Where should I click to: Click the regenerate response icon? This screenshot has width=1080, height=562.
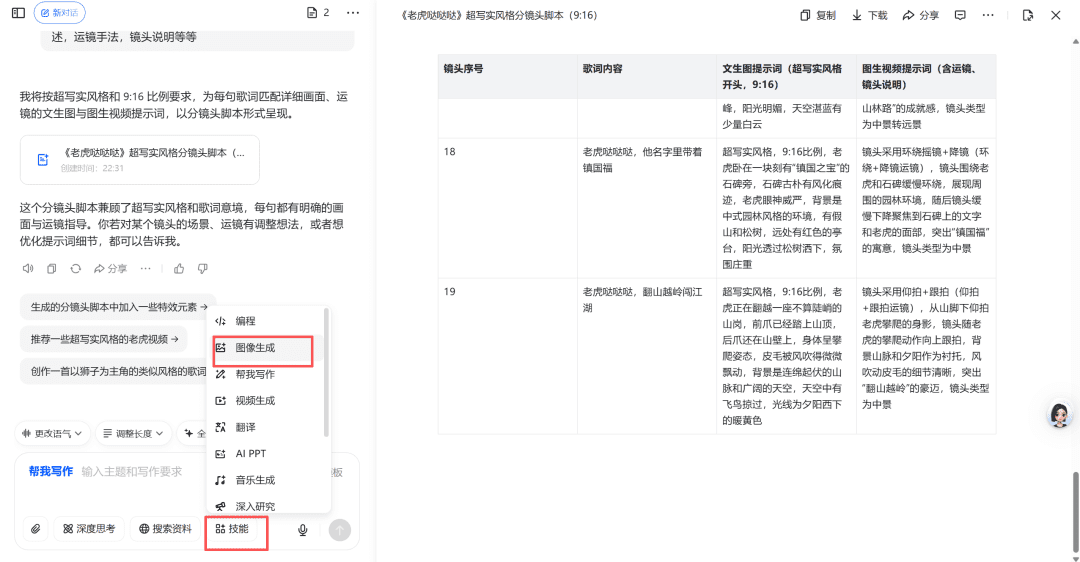pyautogui.click(x=75, y=268)
